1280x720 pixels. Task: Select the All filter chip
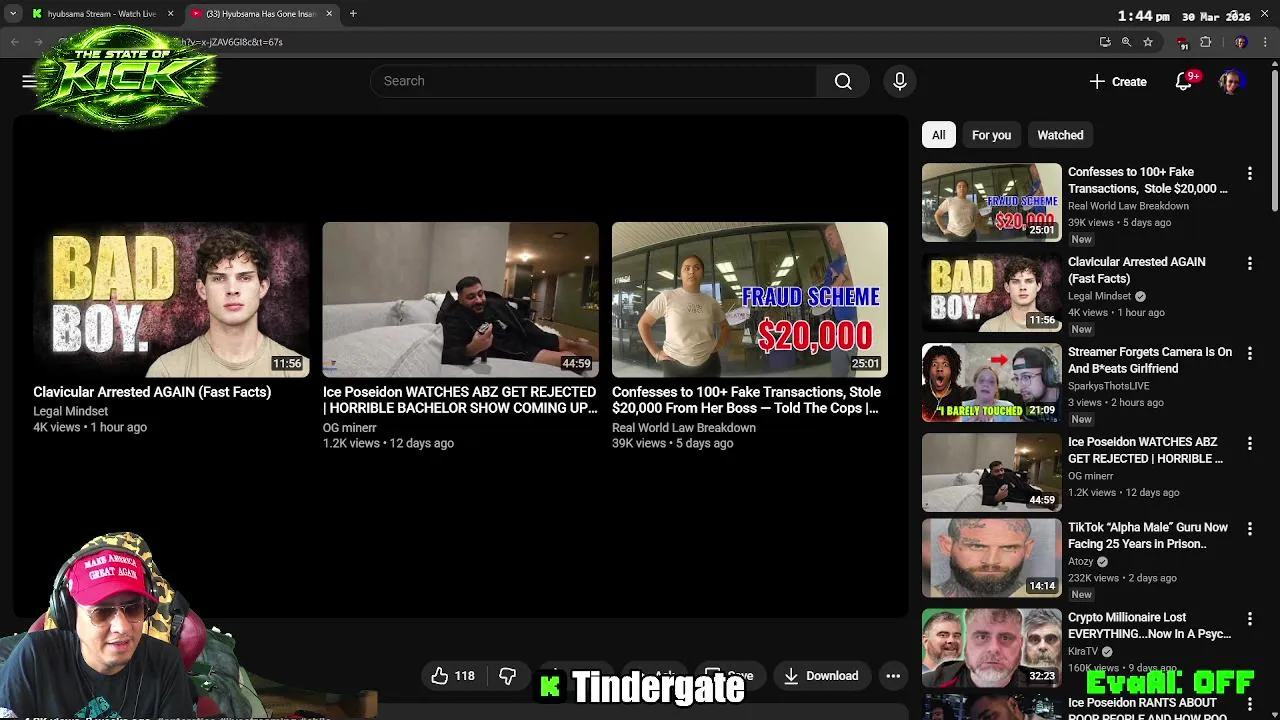click(938, 135)
